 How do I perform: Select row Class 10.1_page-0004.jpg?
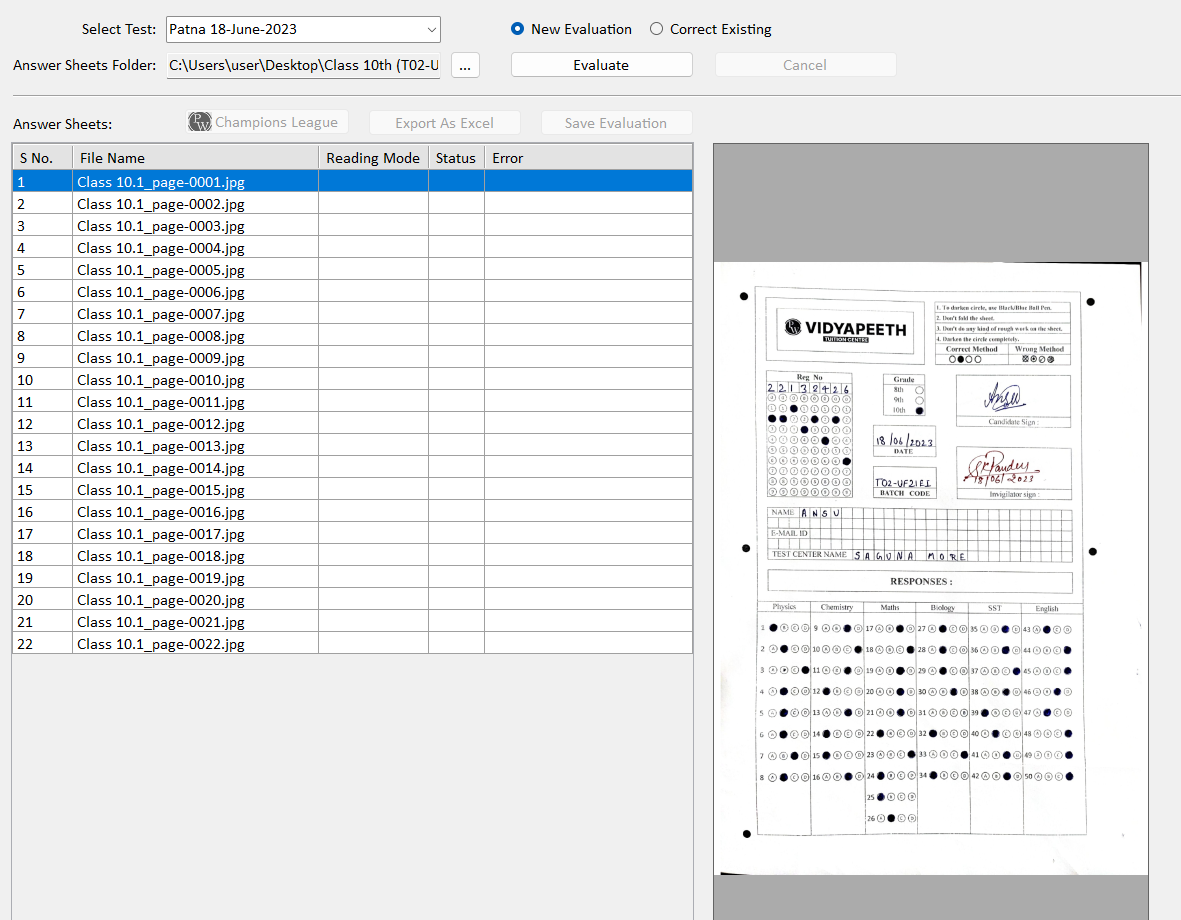(352, 247)
